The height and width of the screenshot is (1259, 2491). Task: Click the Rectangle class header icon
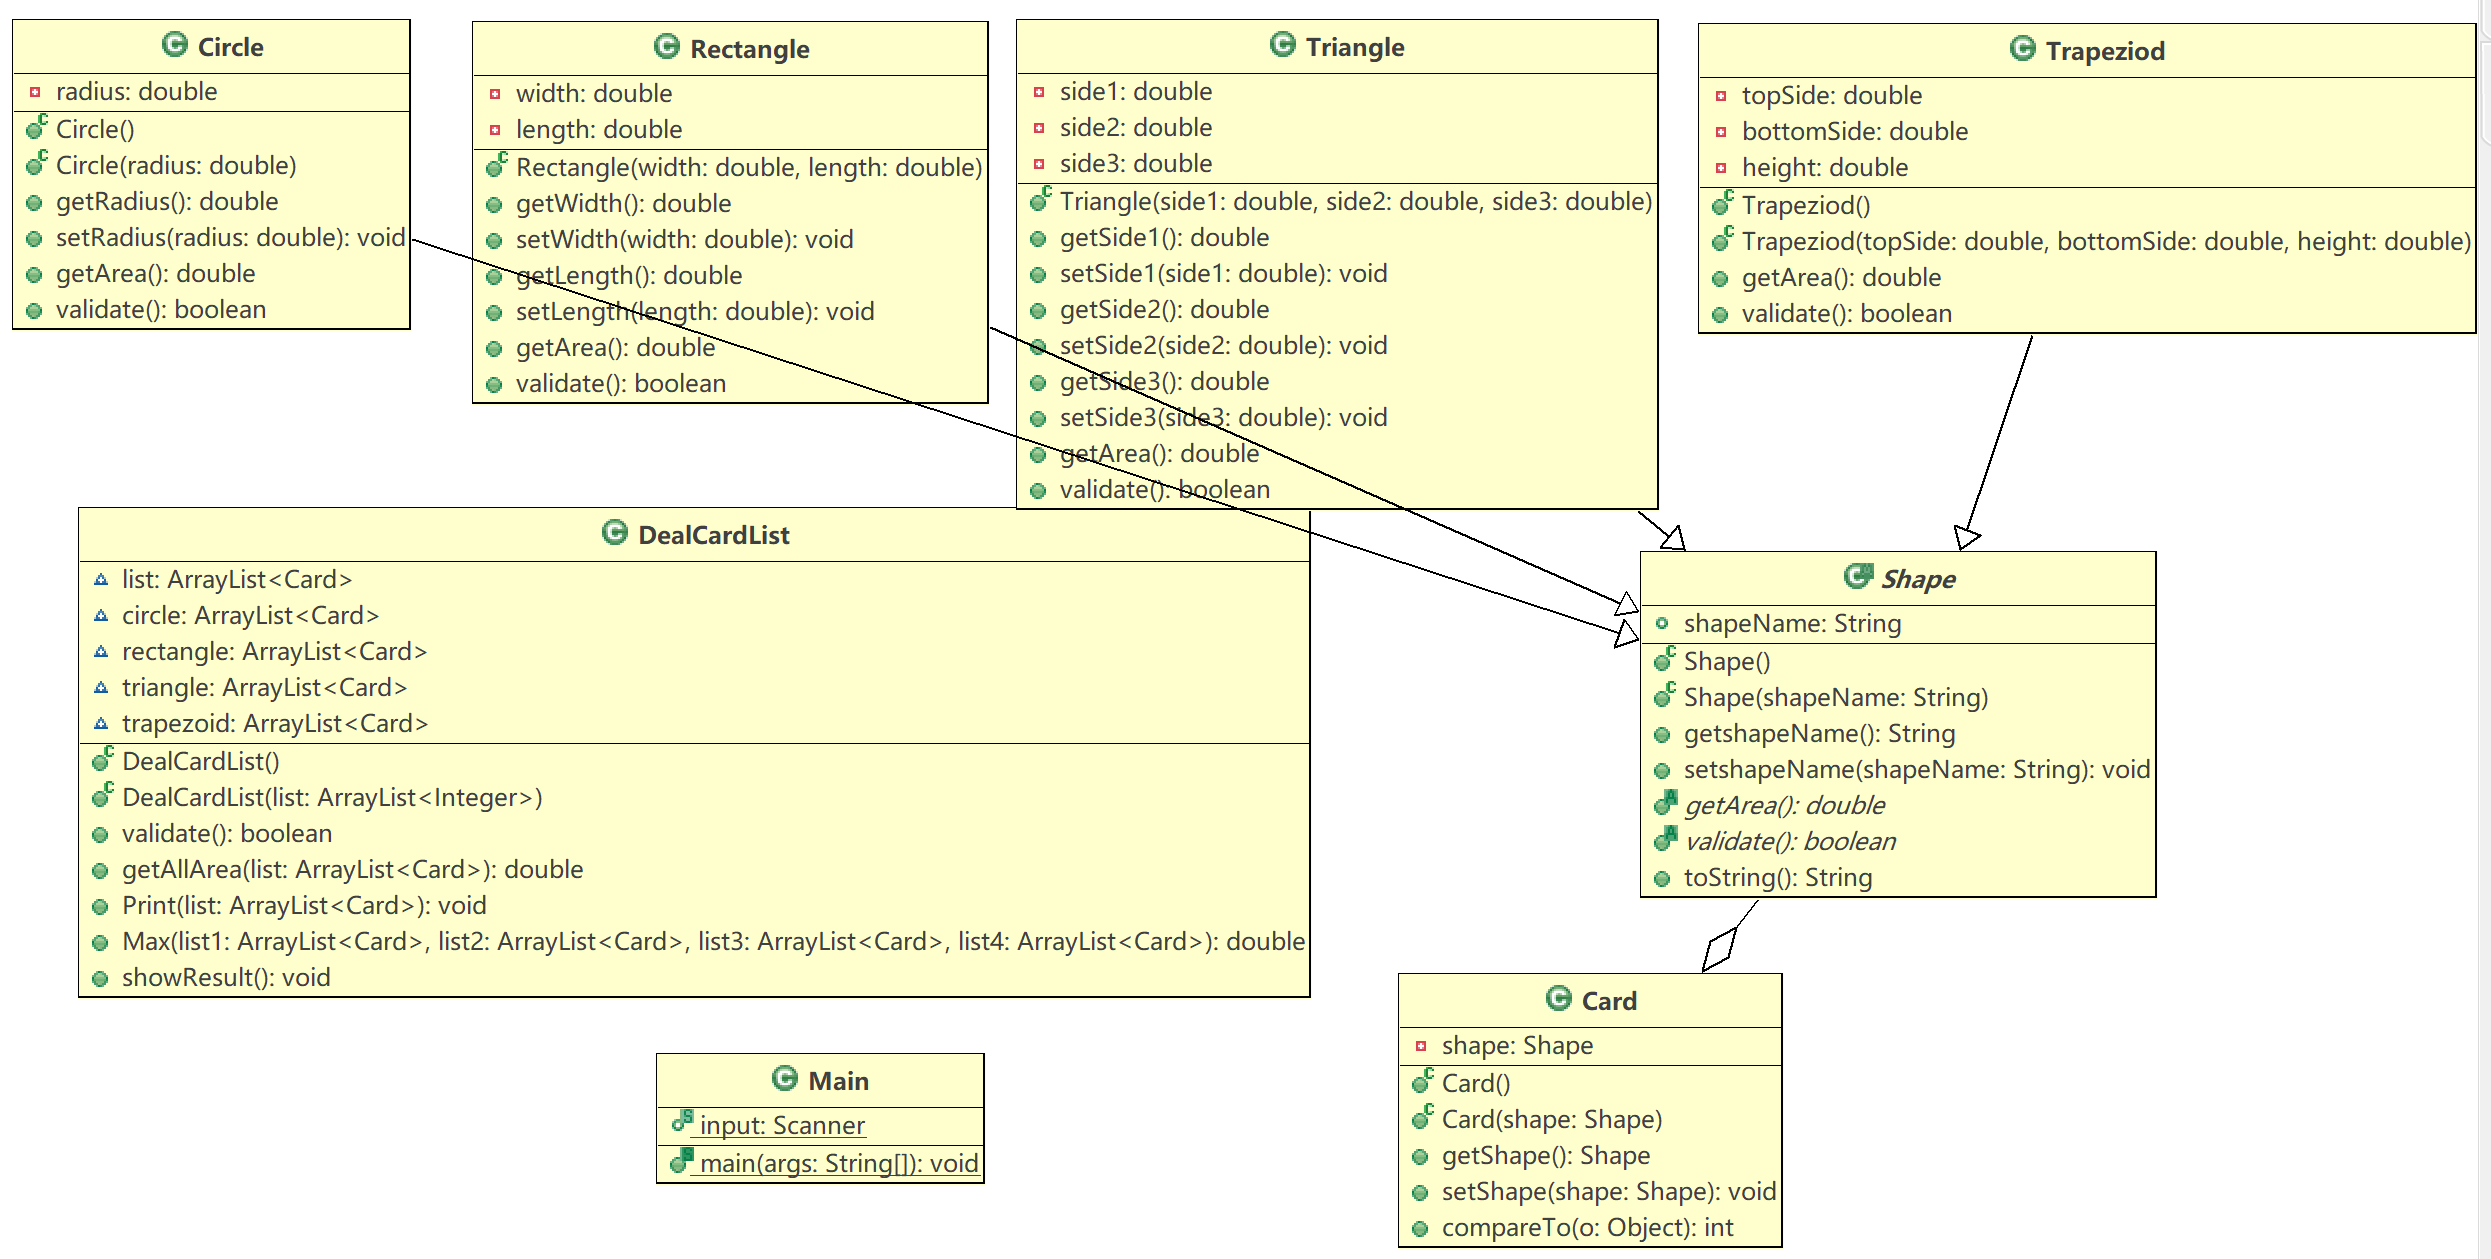pyautogui.click(x=667, y=47)
